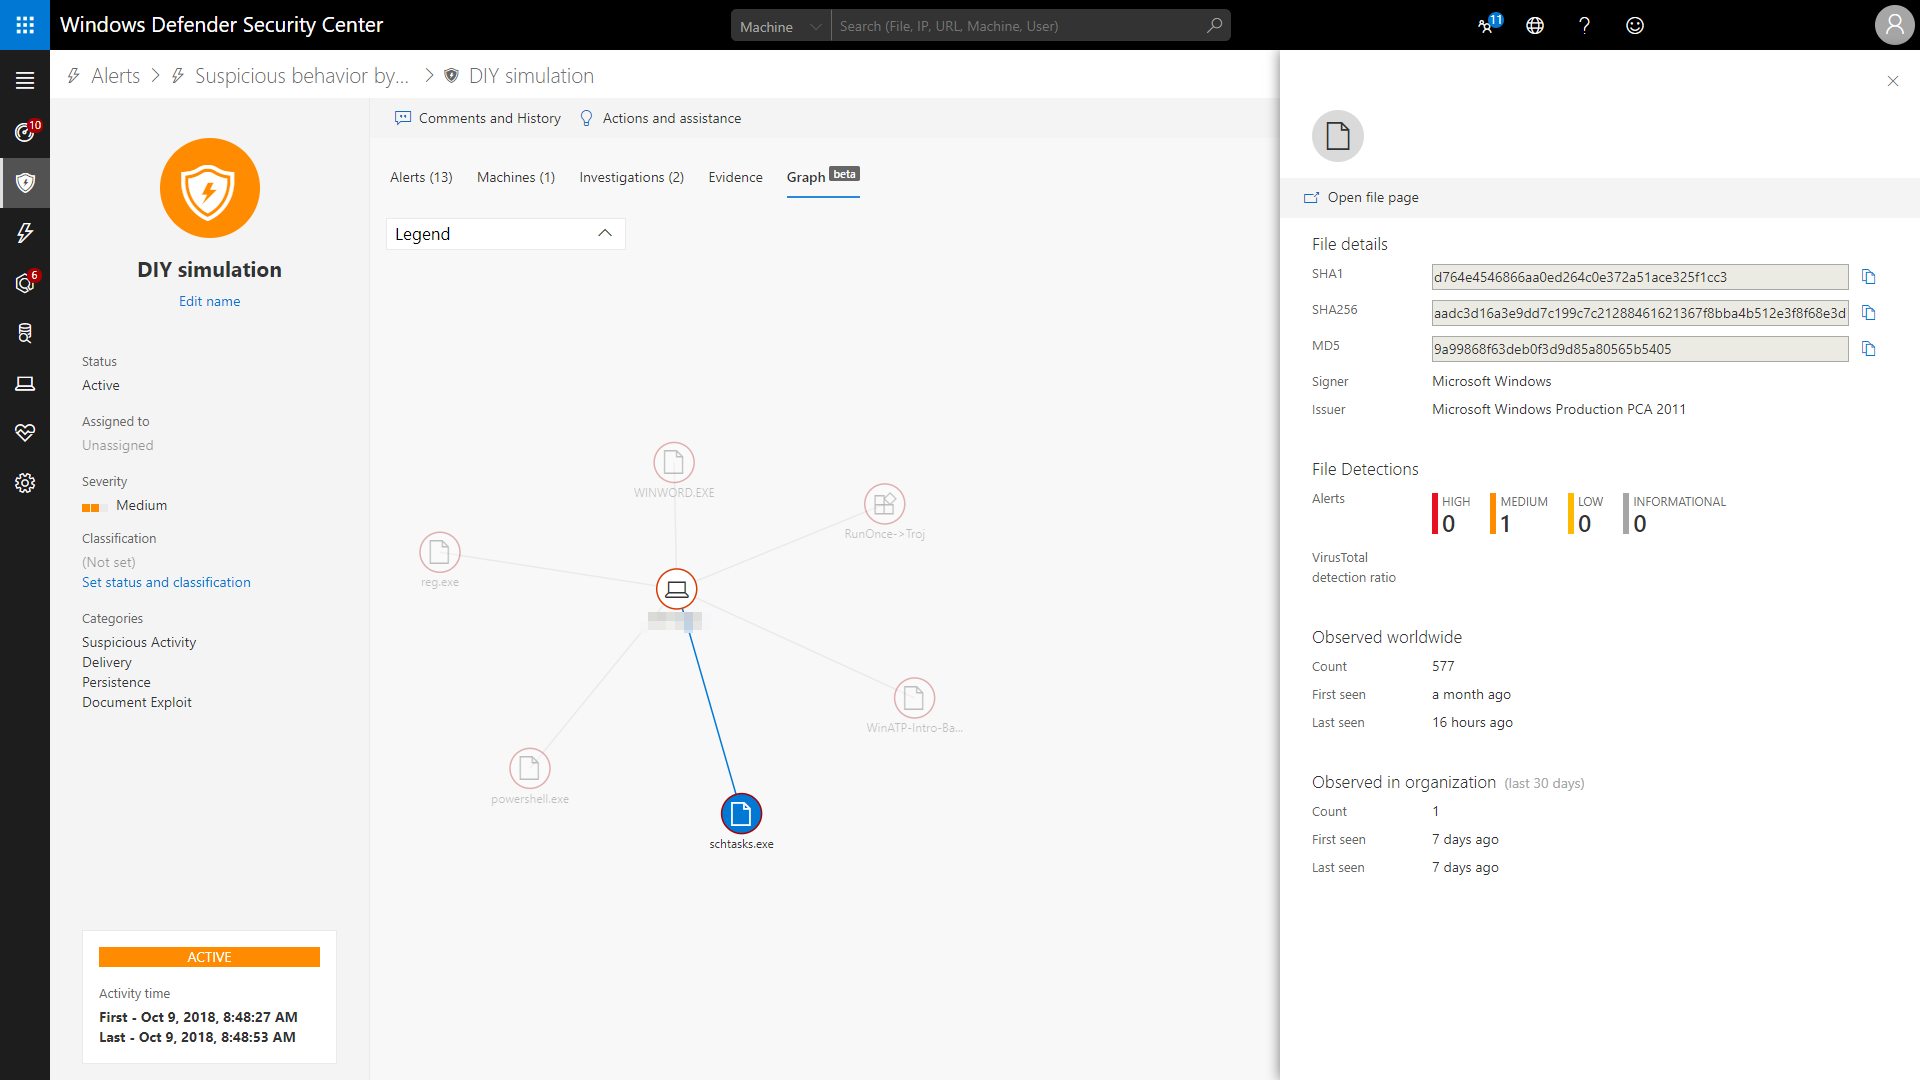Open the hamburger navigation menu
1920x1080 pixels.
click(25, 79)
